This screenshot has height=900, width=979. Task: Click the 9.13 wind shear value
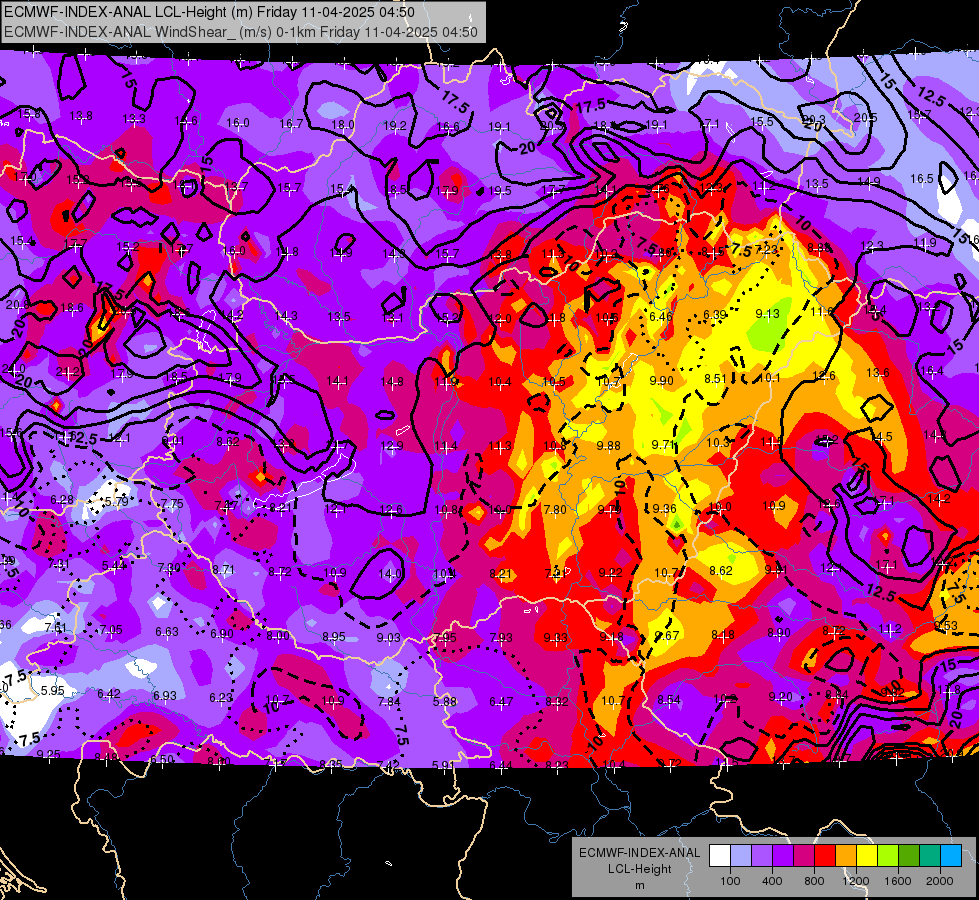[767, 314]
